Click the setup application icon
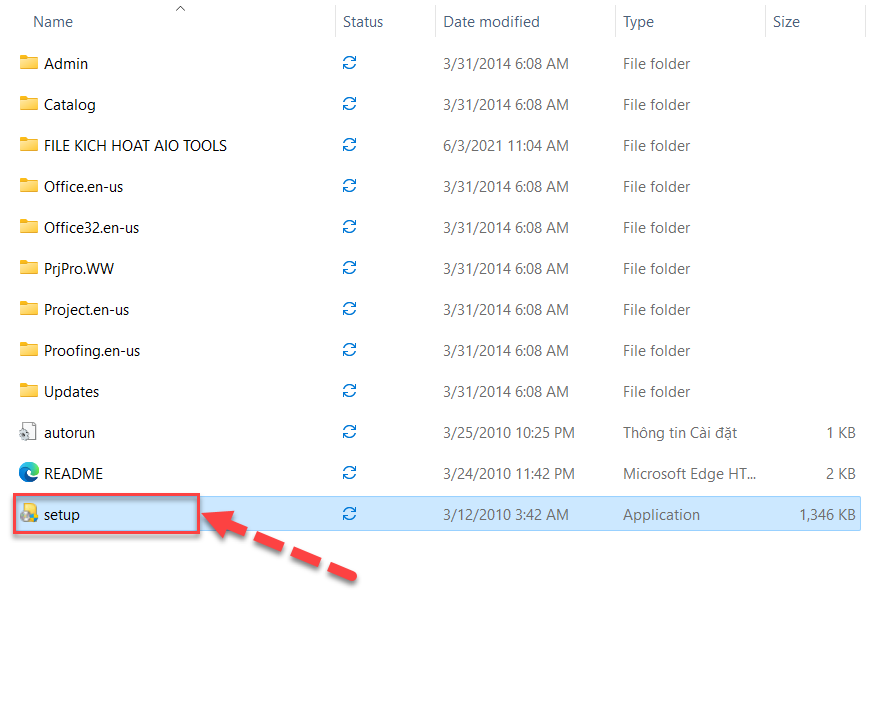 pos(27,513)
